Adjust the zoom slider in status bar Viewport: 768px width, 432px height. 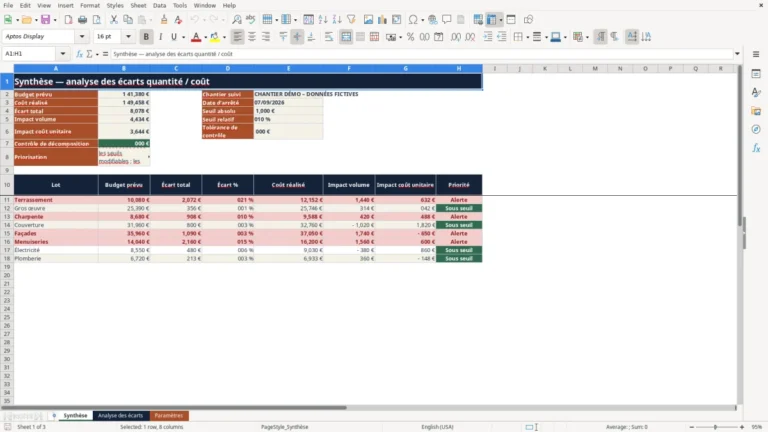click(x=716, y=427)
